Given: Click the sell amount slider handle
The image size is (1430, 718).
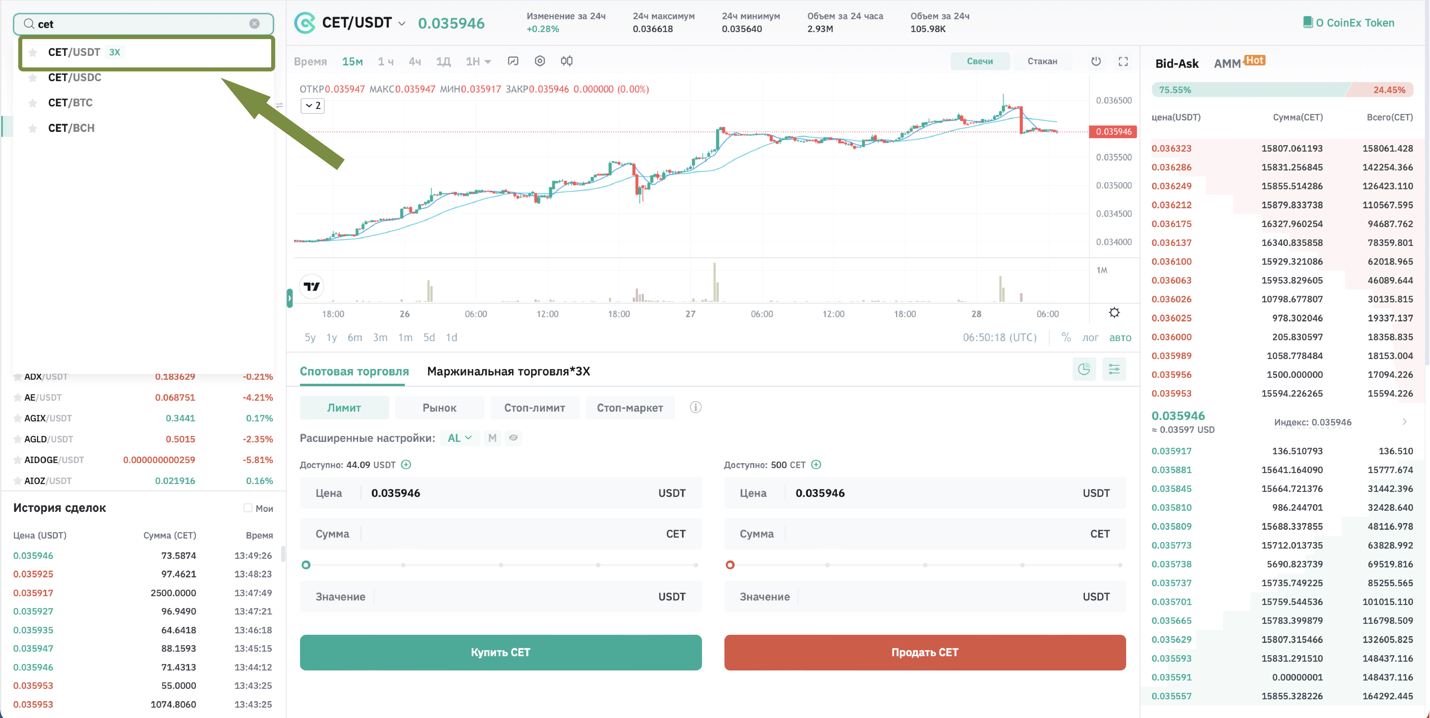Looking at the screenshot, I should click(x=730, y=565).
